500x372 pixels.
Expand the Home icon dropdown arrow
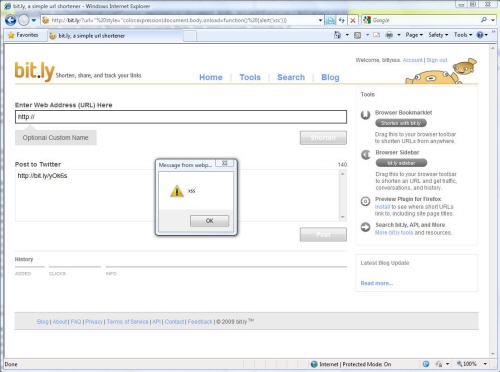(x=347, y=35)
